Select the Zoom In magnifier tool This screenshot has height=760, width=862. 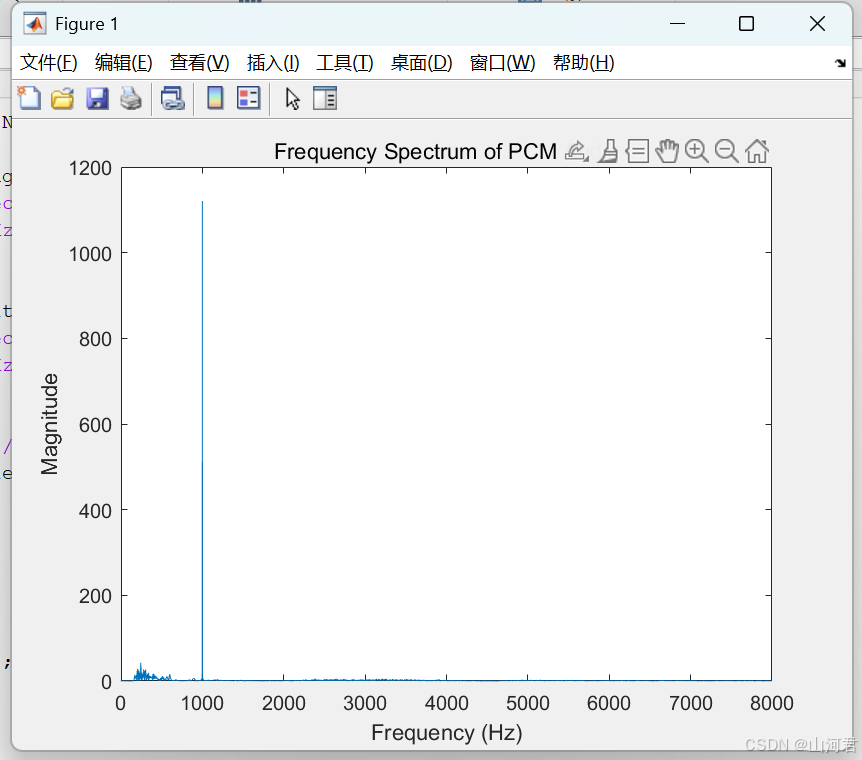[x=697, y=151]
